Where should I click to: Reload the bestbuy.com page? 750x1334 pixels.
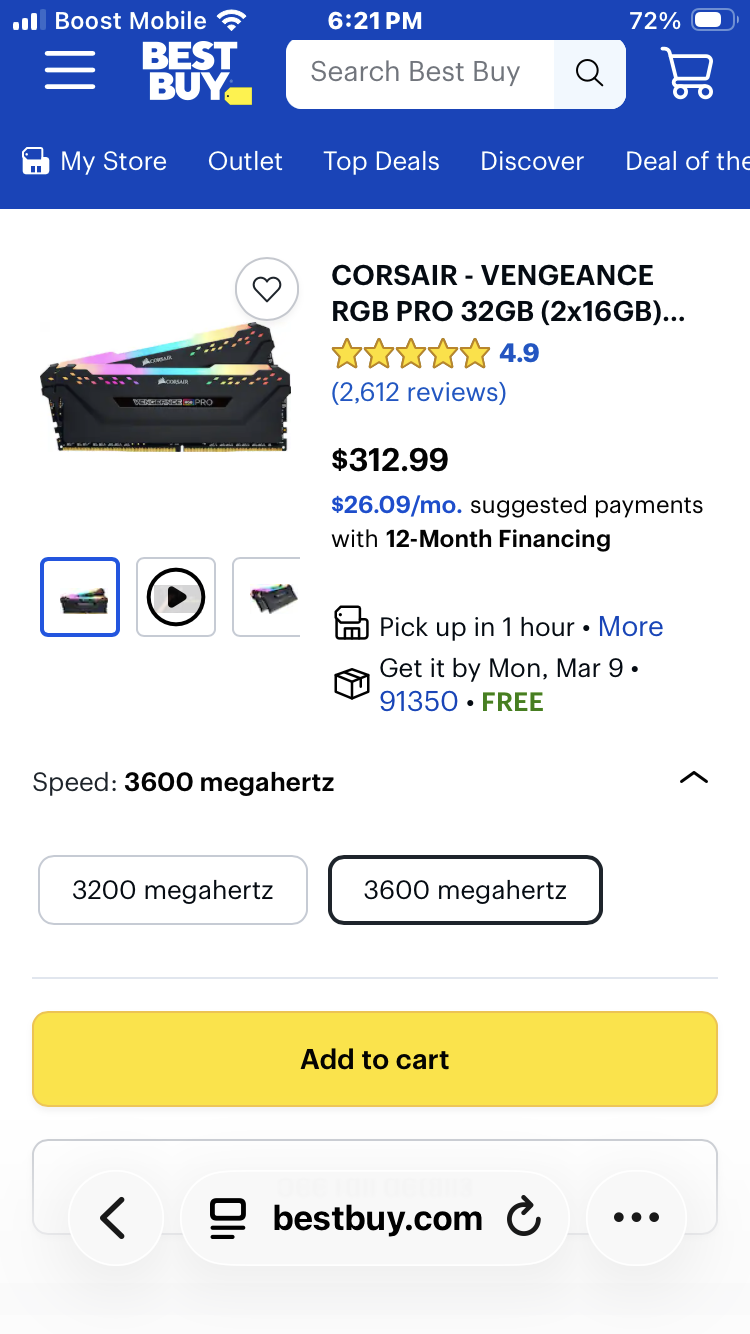[x=523, y=1218]
